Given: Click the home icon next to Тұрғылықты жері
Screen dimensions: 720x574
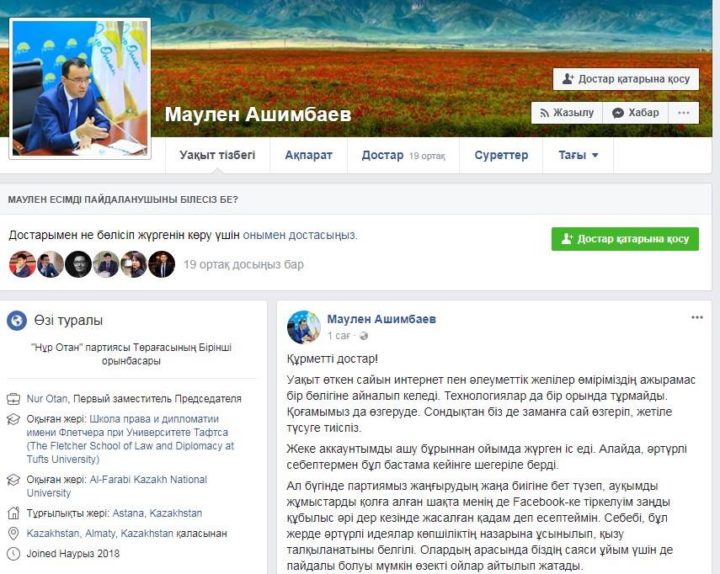Looking at the screenshot, I should pyautogui.click(x=13, y=513).
